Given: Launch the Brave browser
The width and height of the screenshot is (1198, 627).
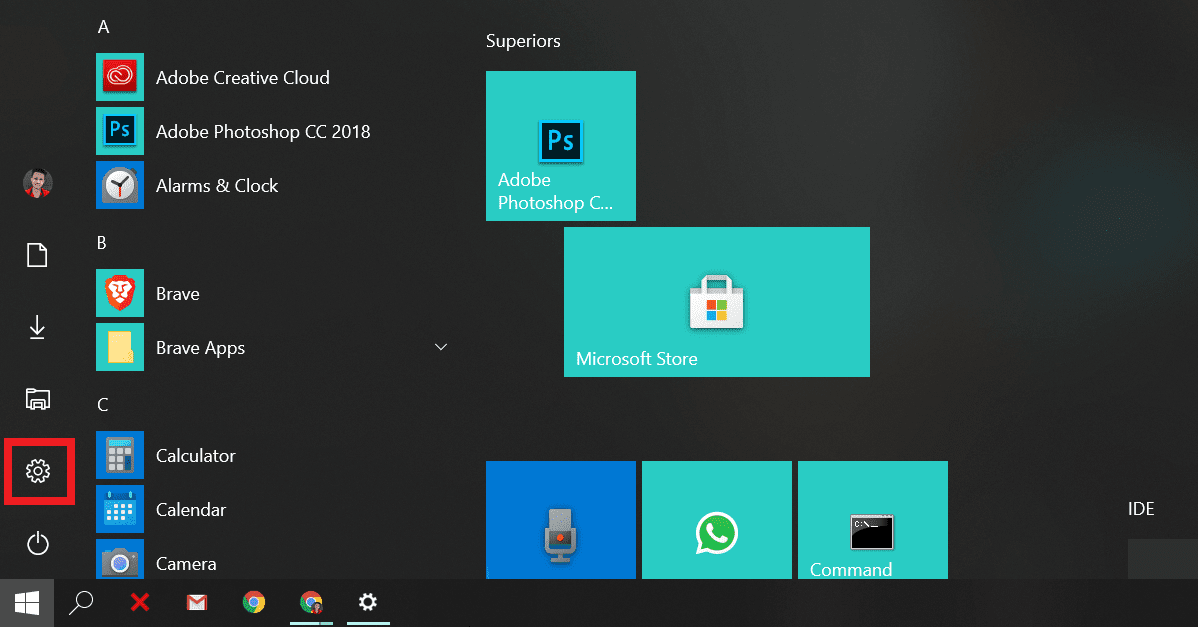Looking at the screenshot, I should pos(178,293).
